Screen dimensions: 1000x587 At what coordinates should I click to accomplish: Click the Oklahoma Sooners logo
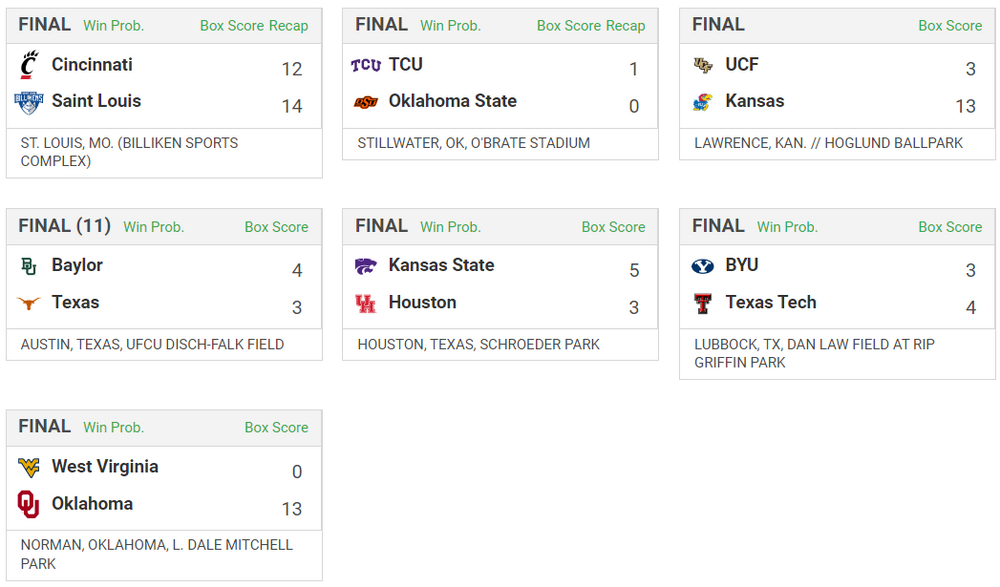pos(29,504)
